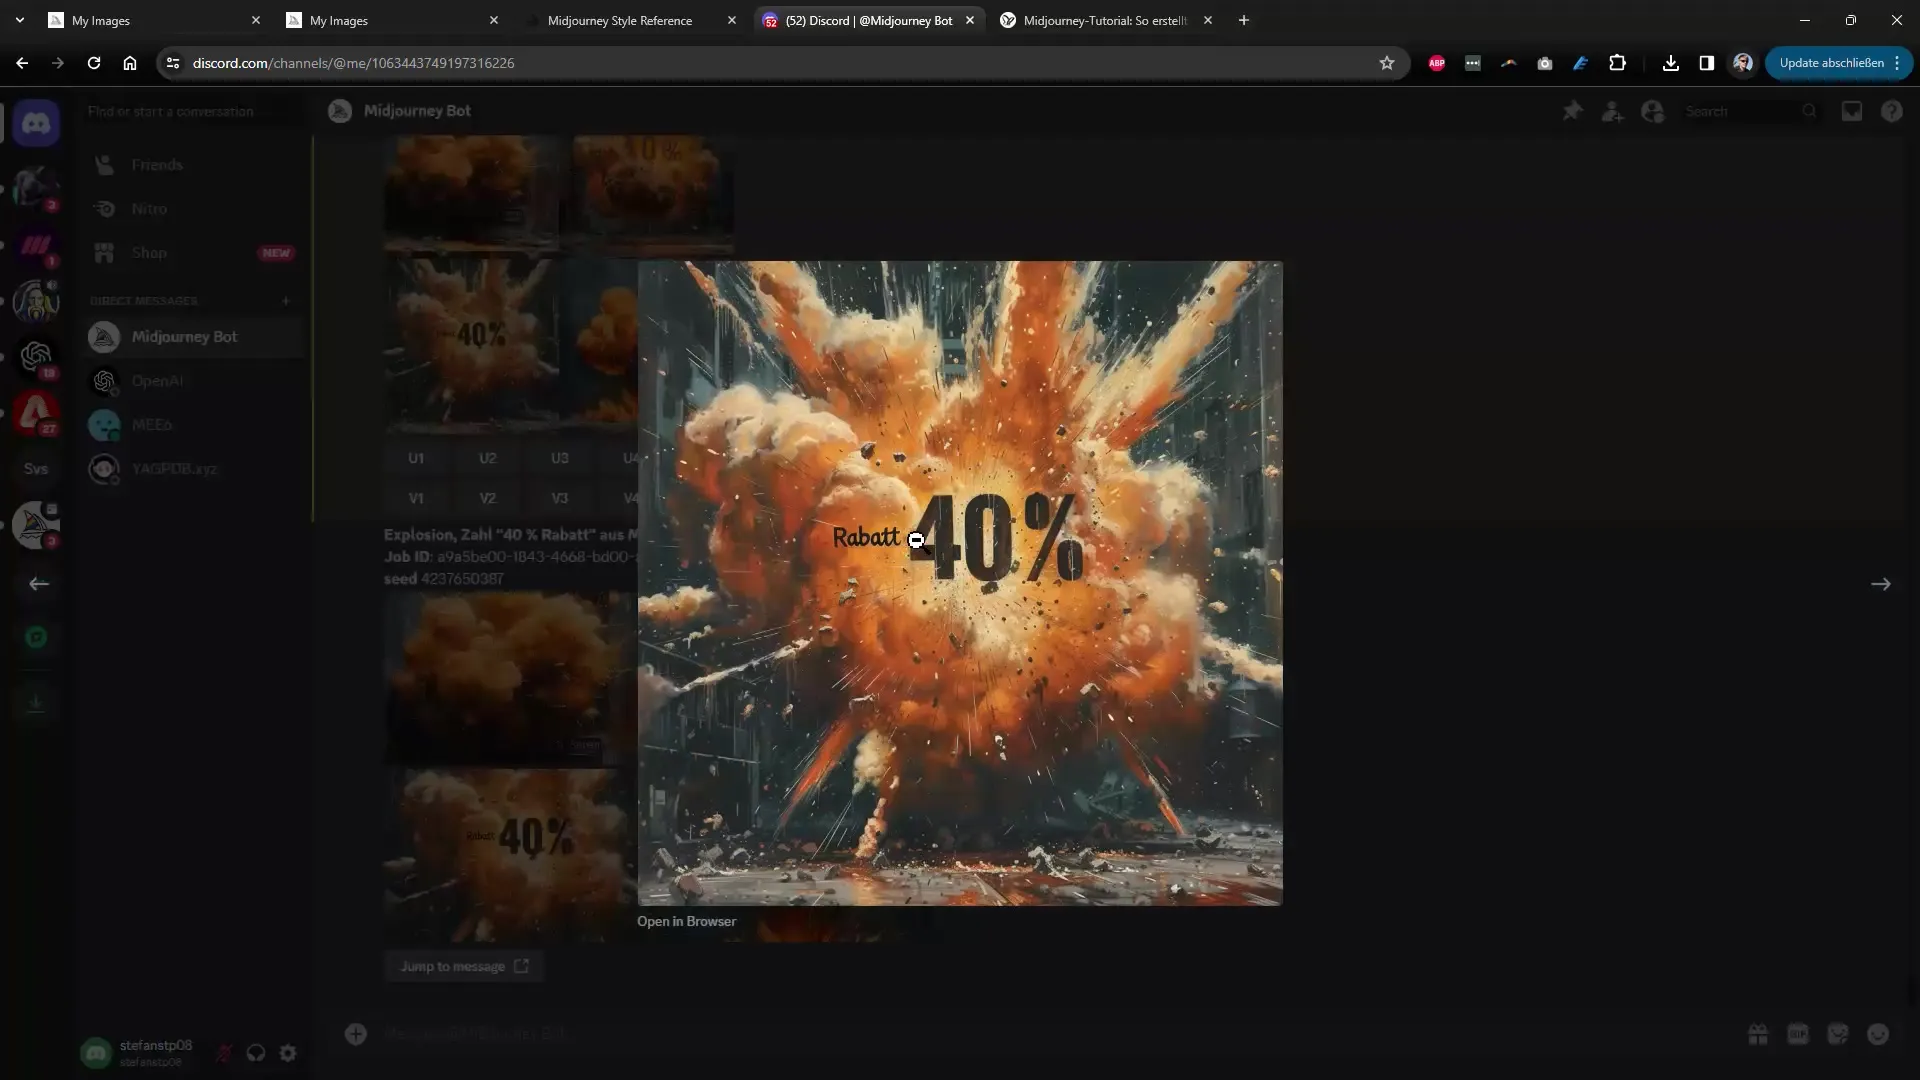Toggle the YAGPDB.xyz contact entry
The image size is (1920, 1080).
(x=174, y=468)
